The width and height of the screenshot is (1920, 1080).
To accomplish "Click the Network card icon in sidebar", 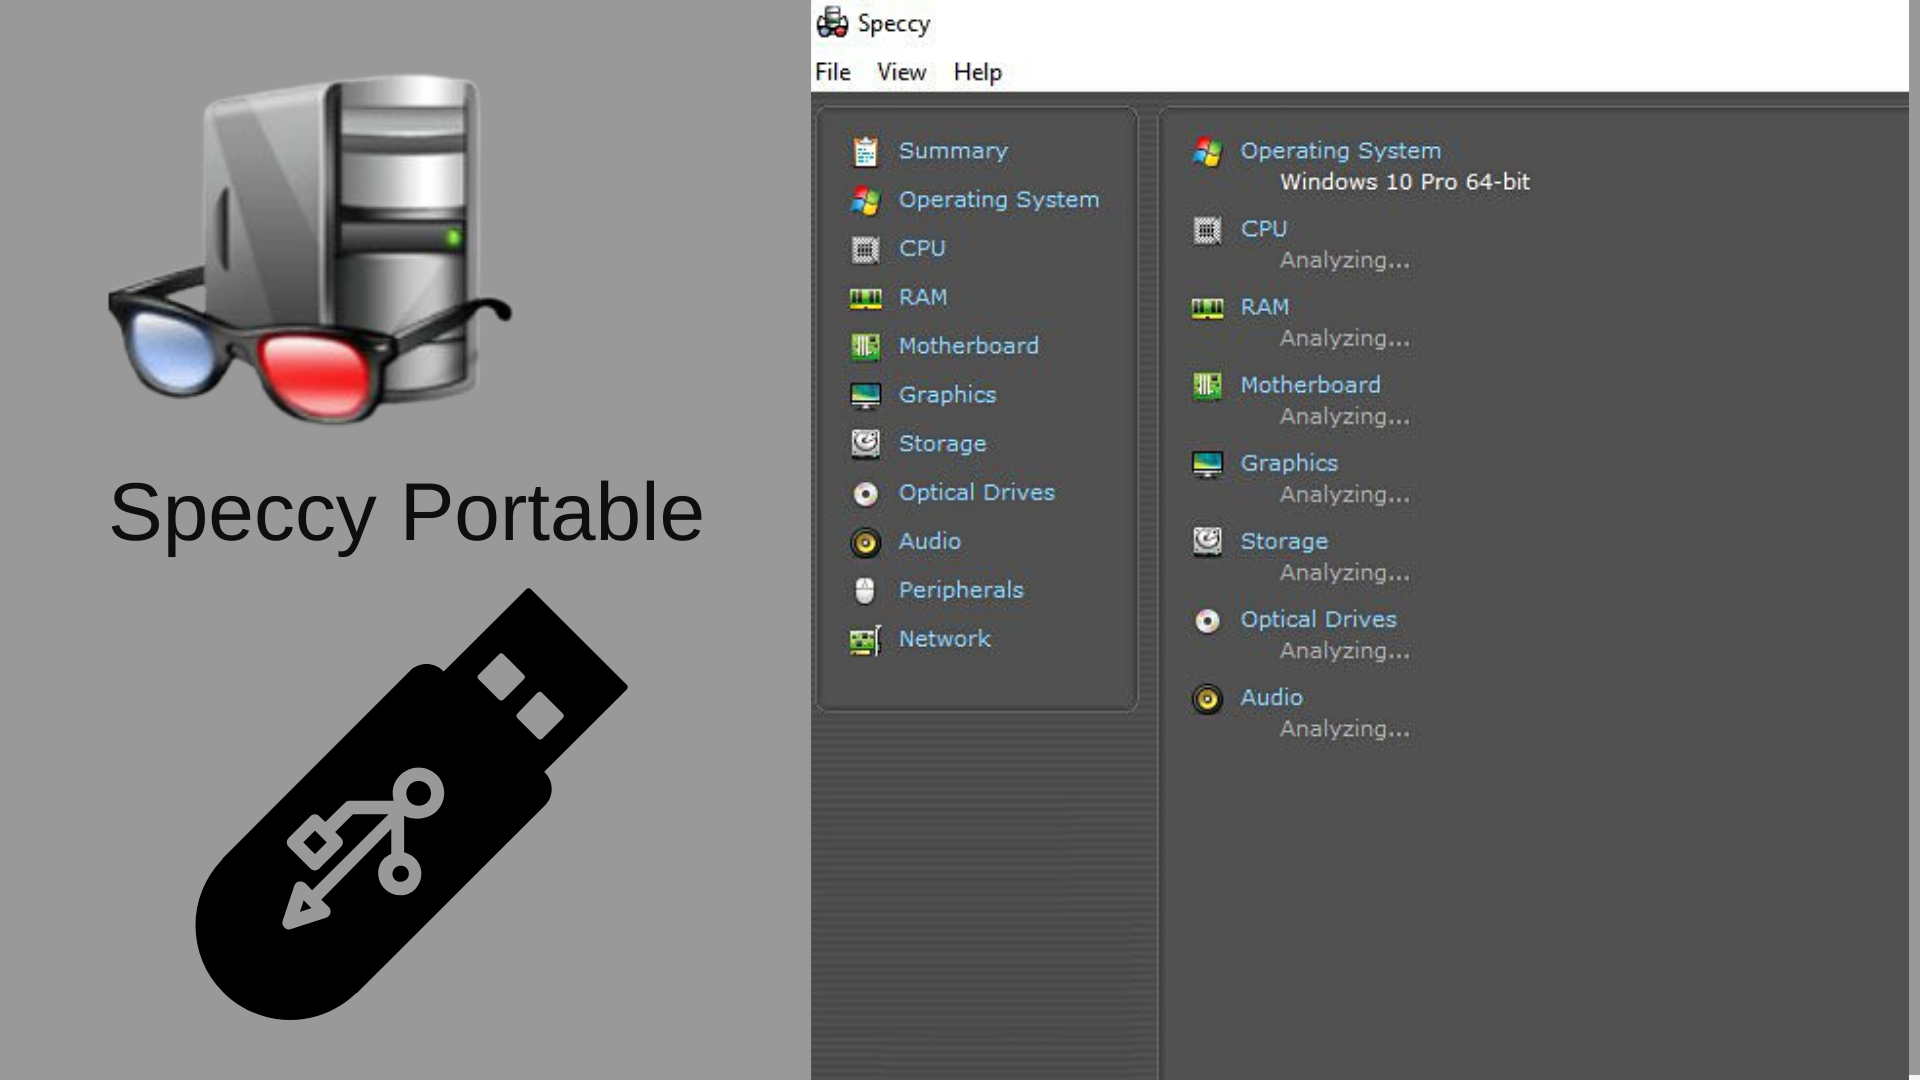I will point(865,640).
